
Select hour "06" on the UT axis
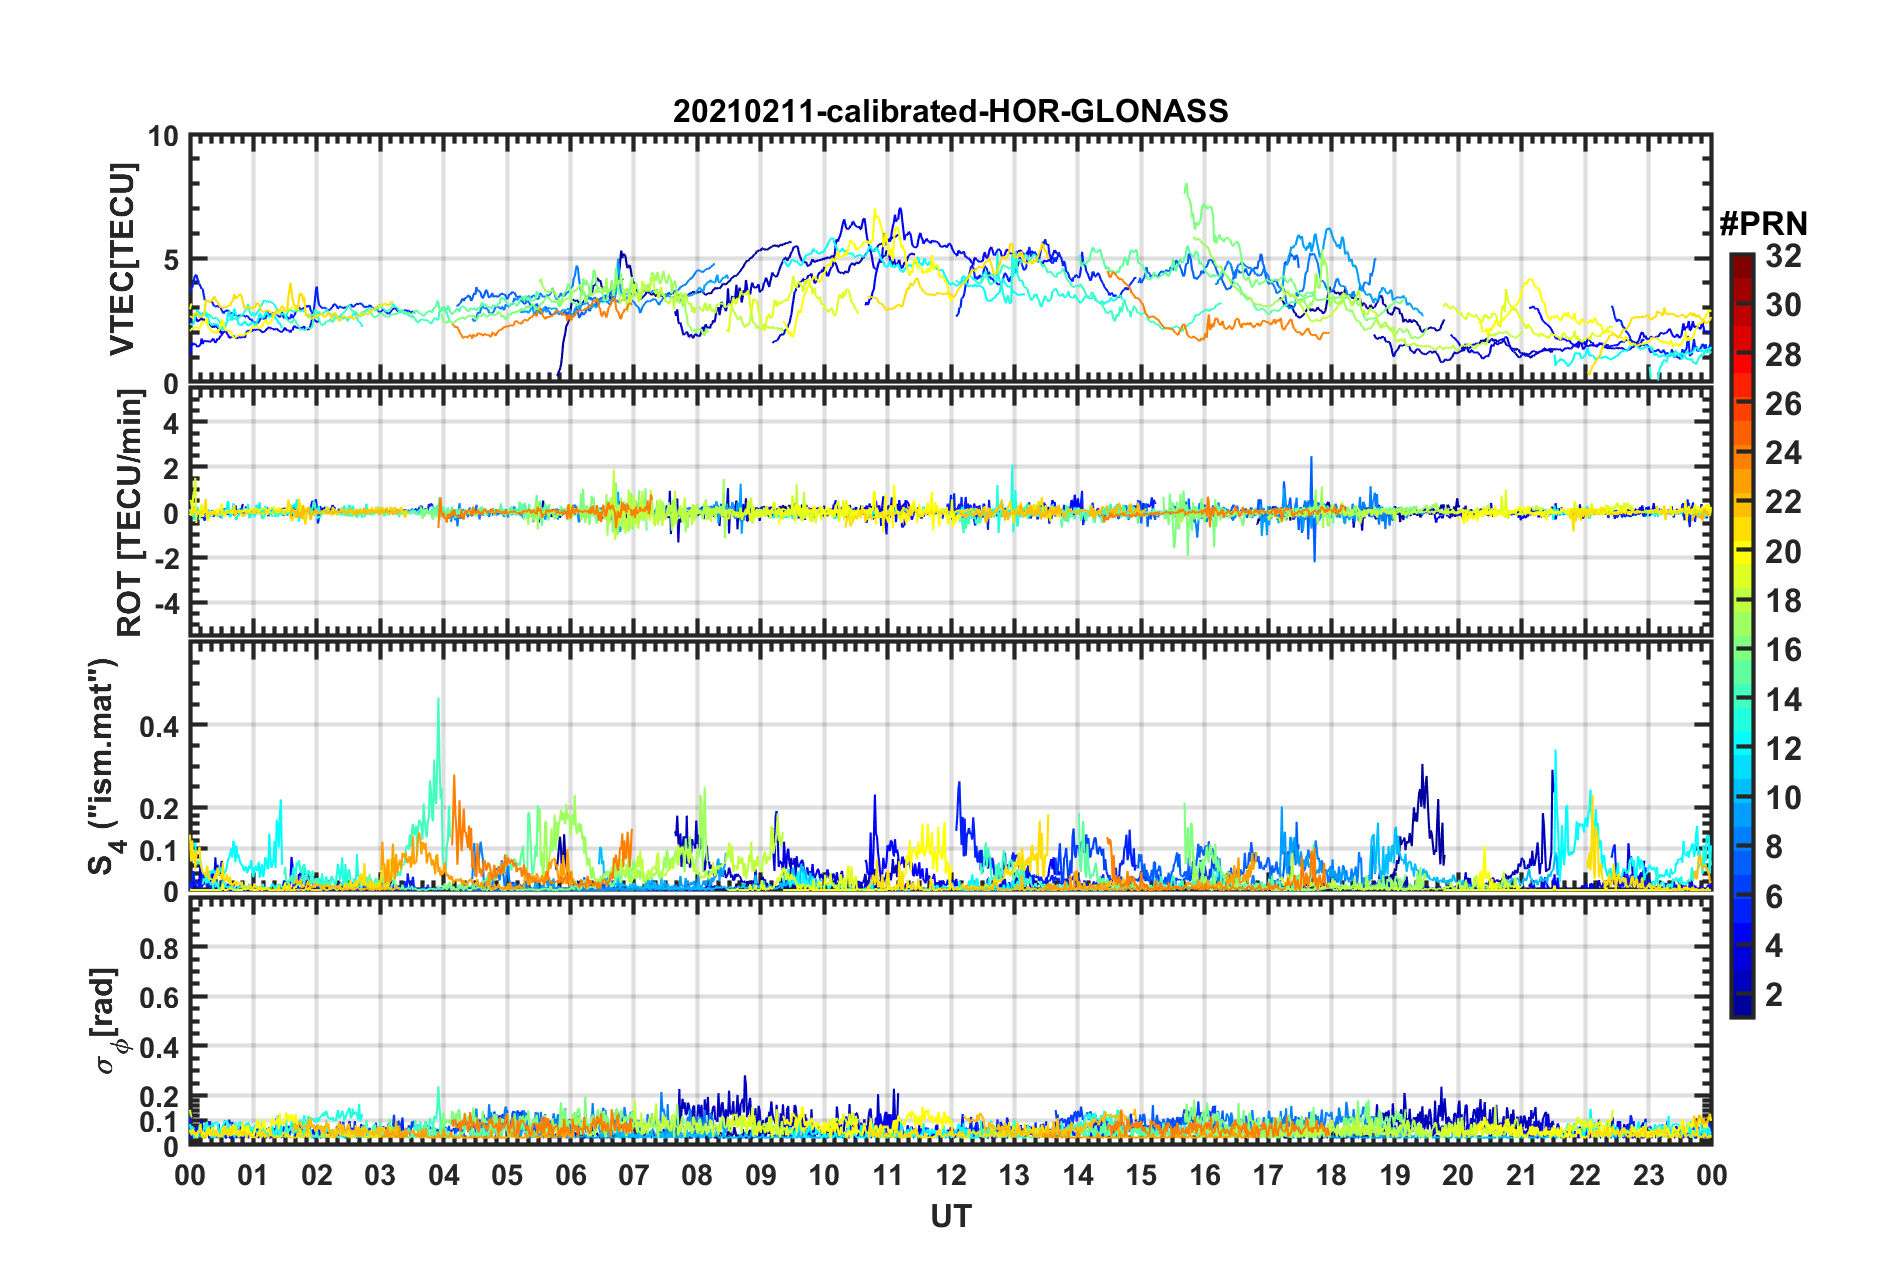571,1175
